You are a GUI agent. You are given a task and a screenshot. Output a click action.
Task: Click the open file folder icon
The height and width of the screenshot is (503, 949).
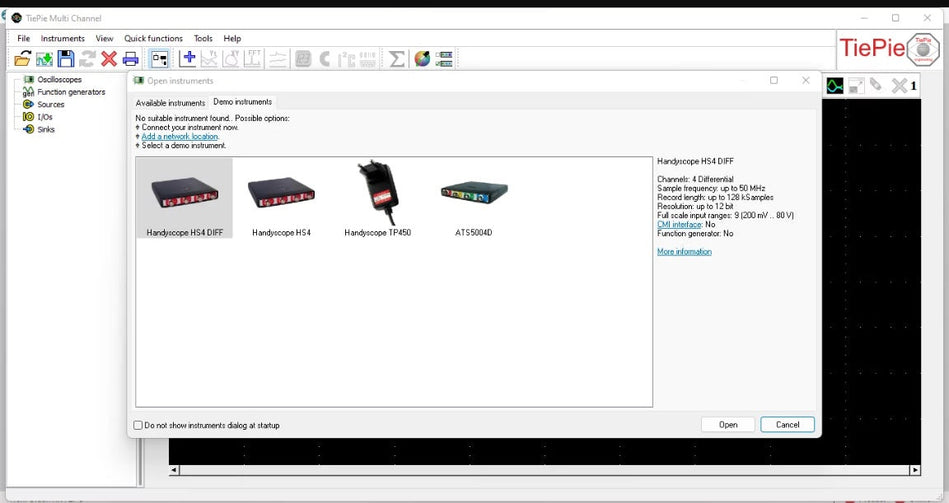(21, 59)
